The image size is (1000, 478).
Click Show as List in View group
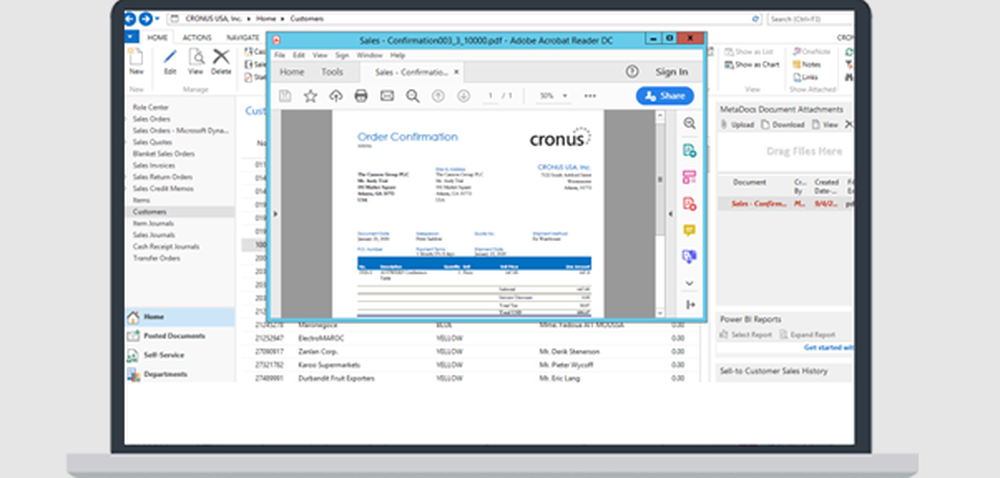[x=749, y=52]
